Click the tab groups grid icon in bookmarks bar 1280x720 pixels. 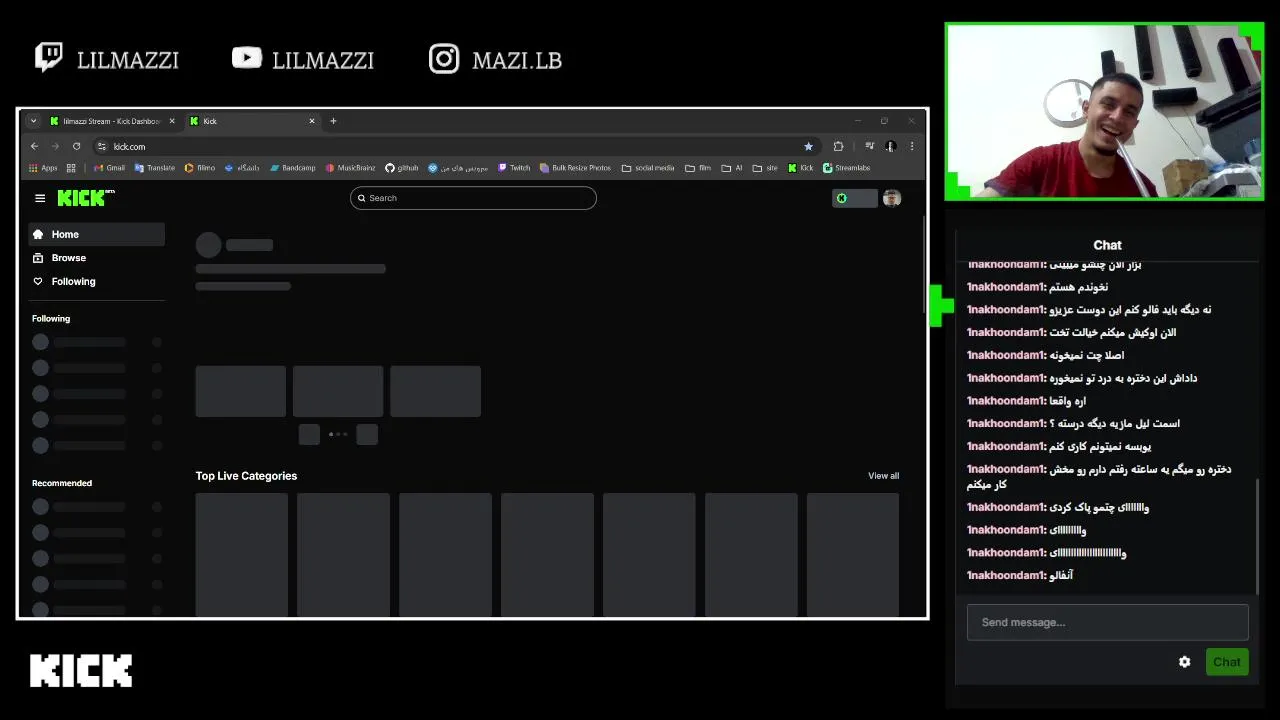click(71, 168)
